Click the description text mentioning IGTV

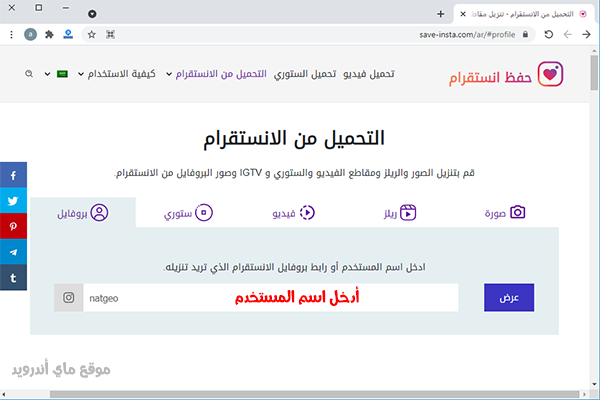pos(294,173)
